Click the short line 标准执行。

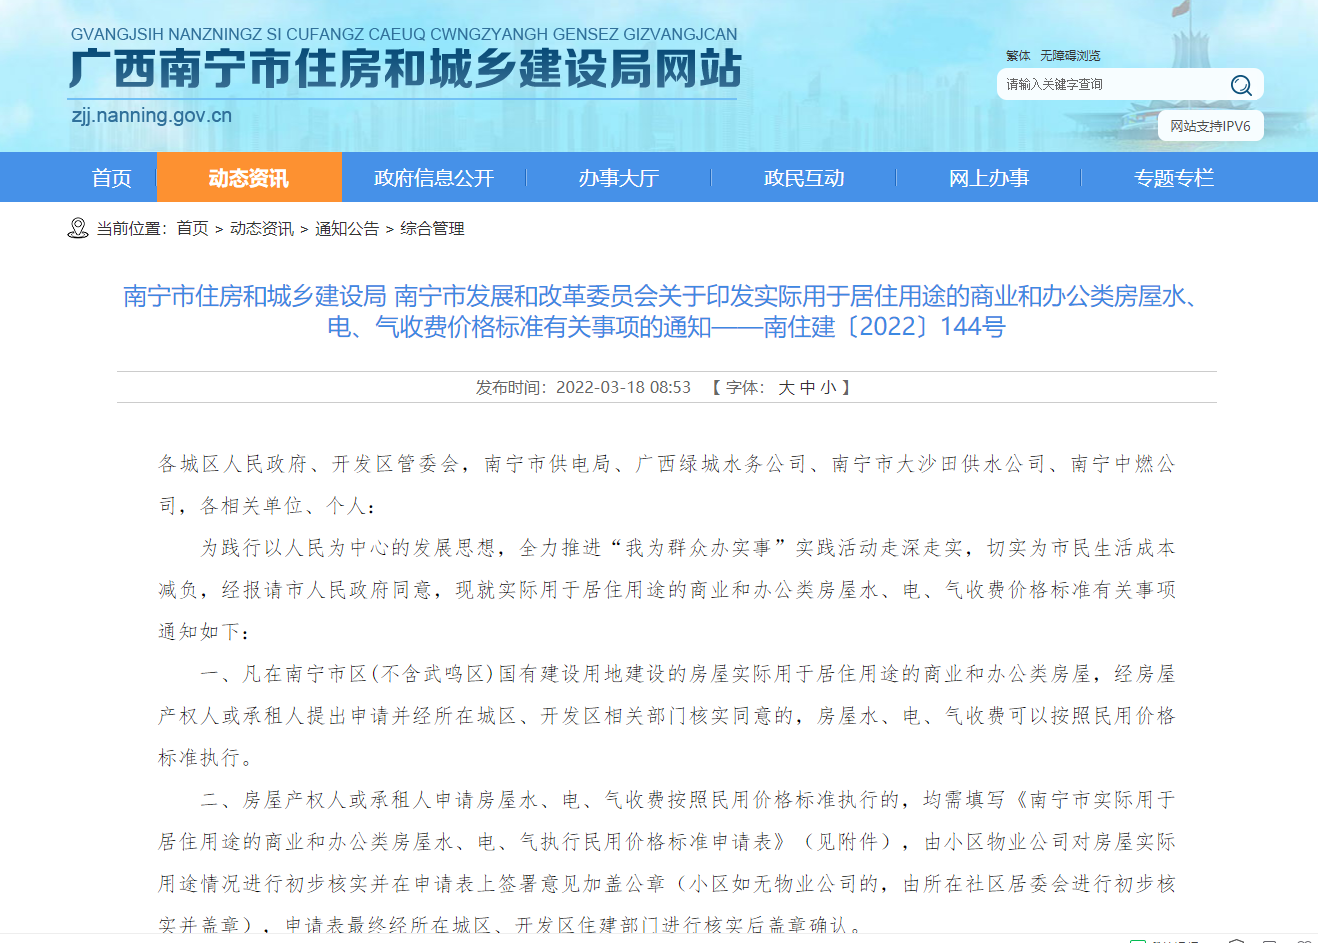[207, 758]
